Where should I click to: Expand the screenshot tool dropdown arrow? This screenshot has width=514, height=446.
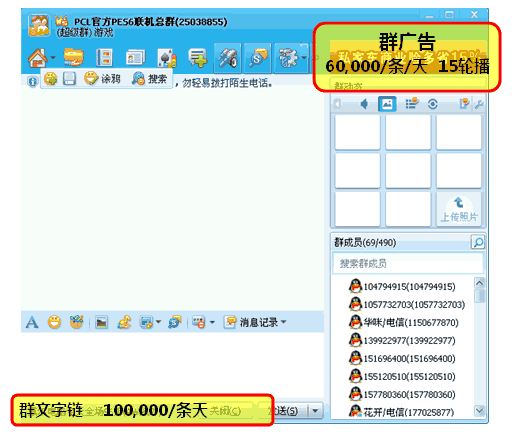tap(158, 322)
